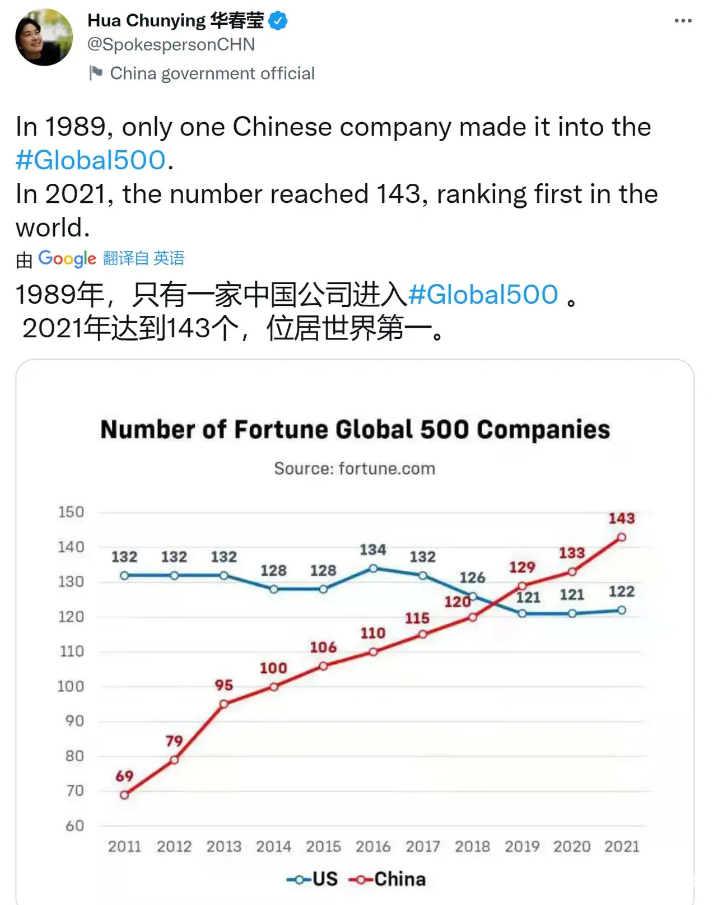The width and height of the screenshot is (713, 905).
Task: Click Hua Chunying's profile avatar
Action: 43,38
